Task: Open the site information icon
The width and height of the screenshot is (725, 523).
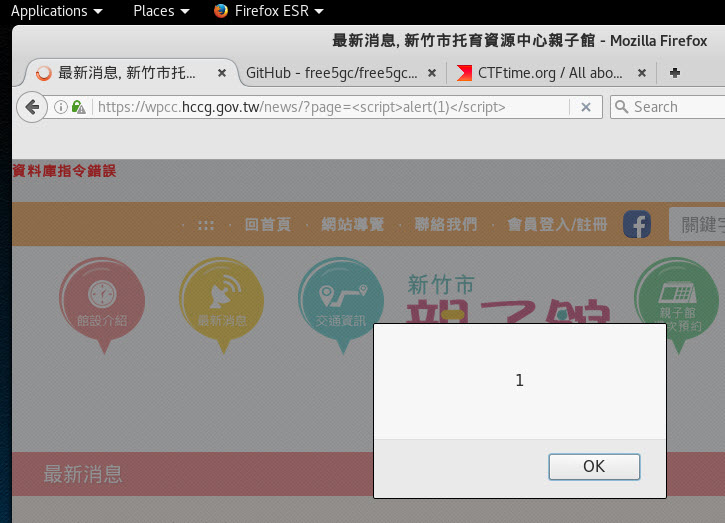Action: 60,107
